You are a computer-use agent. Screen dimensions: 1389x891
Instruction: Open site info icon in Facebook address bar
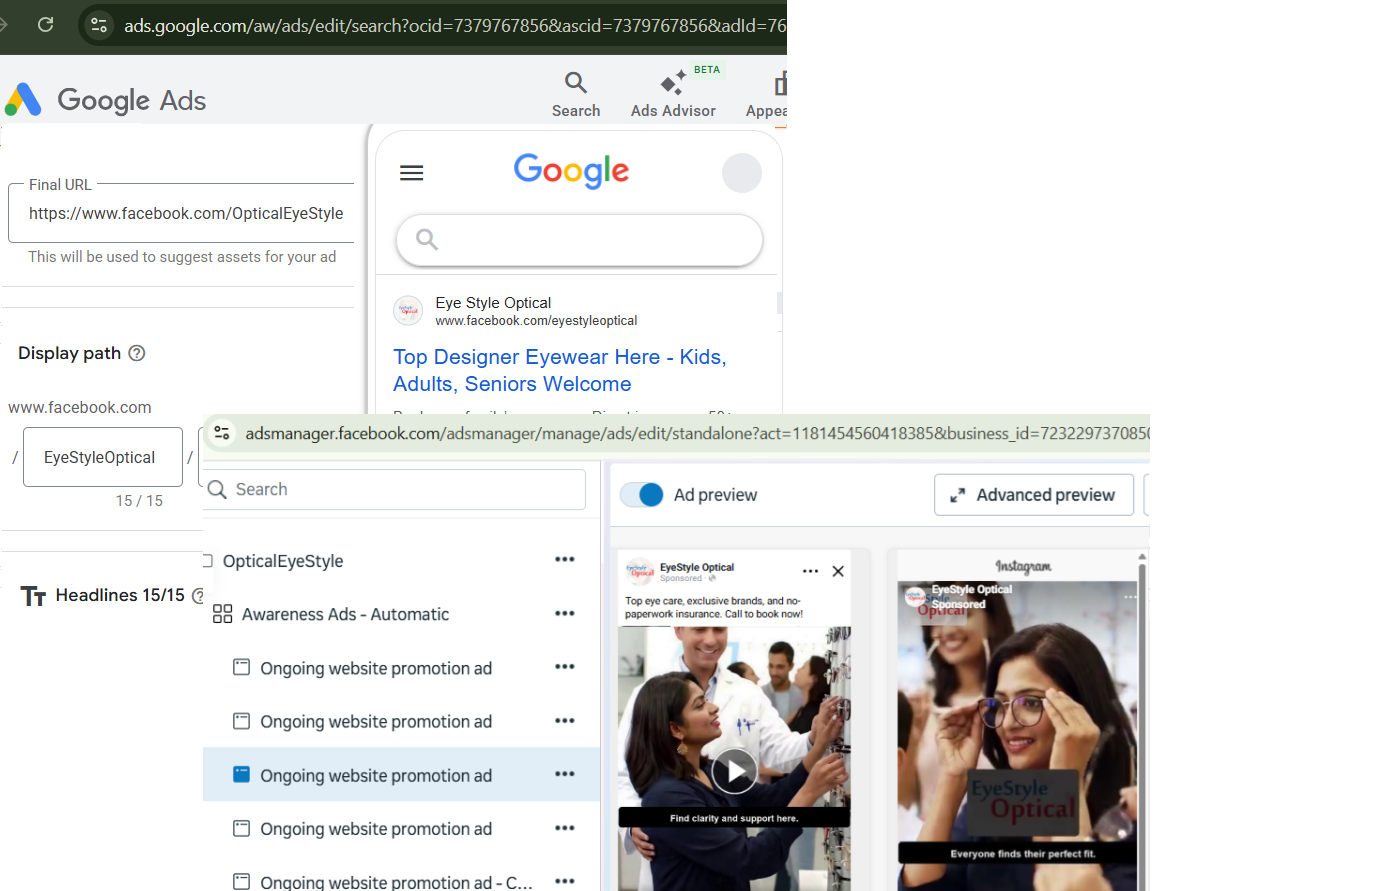(223, 433)
